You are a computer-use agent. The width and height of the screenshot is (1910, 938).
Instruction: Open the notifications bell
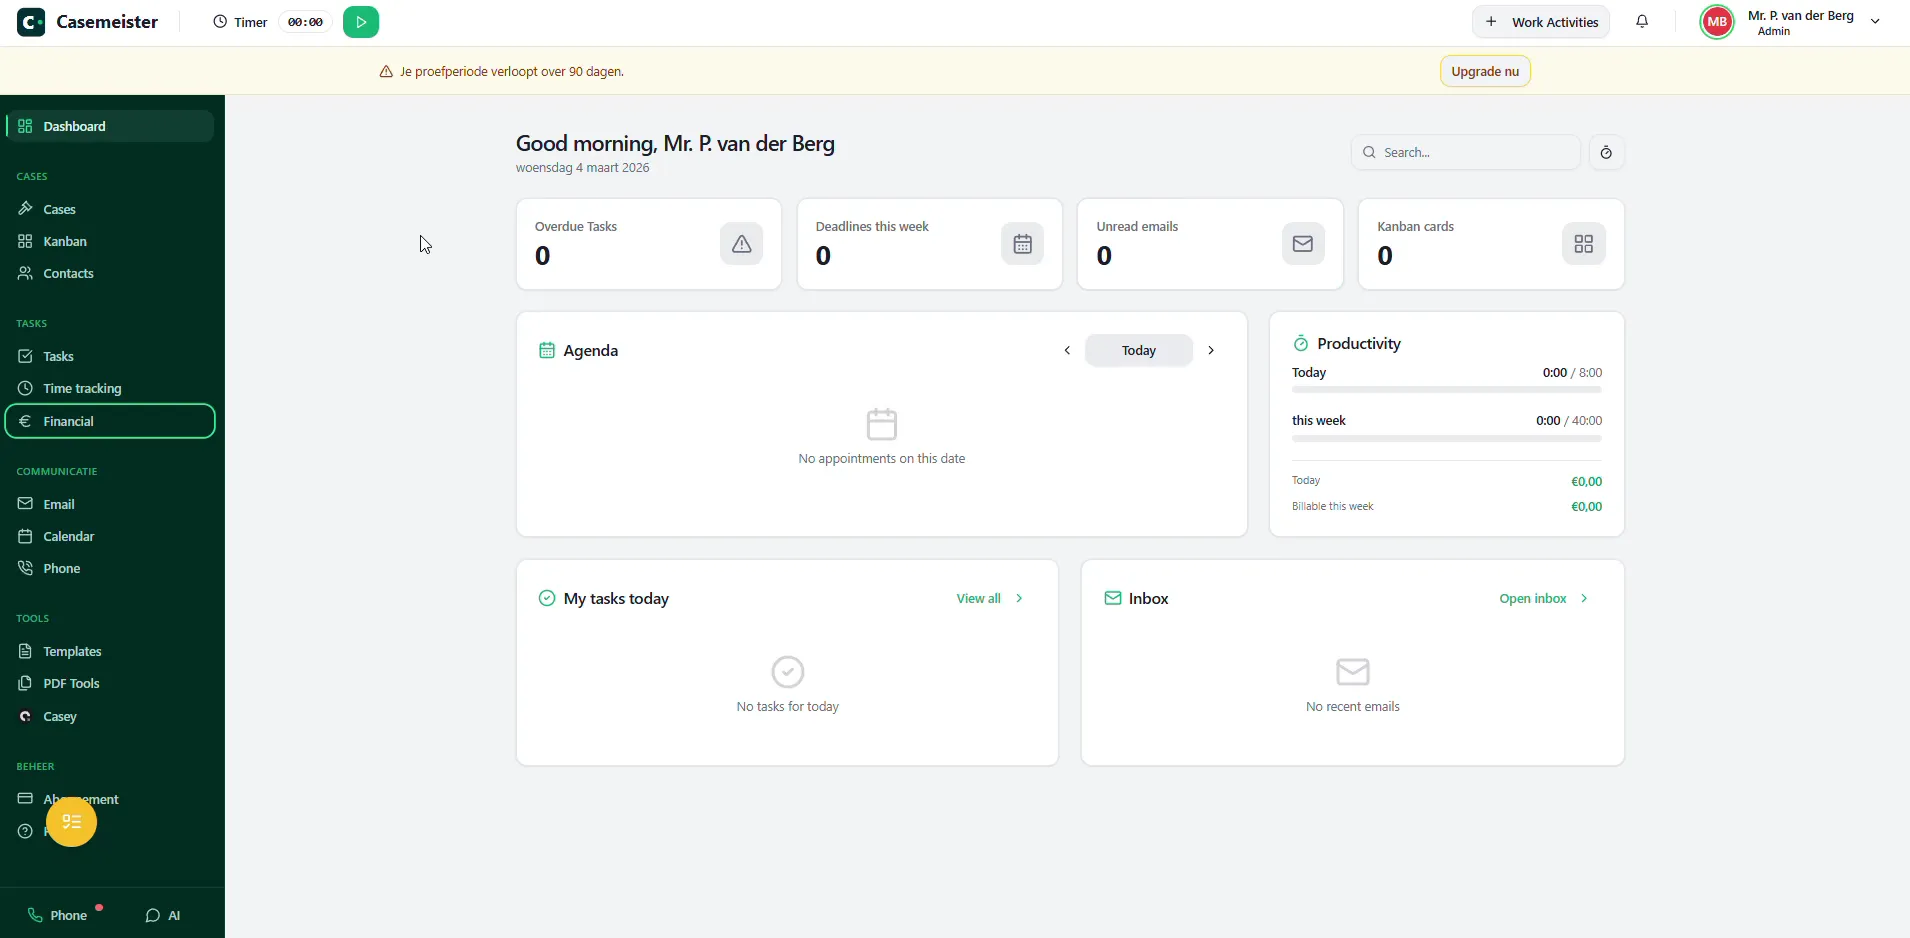point(1642,22)
